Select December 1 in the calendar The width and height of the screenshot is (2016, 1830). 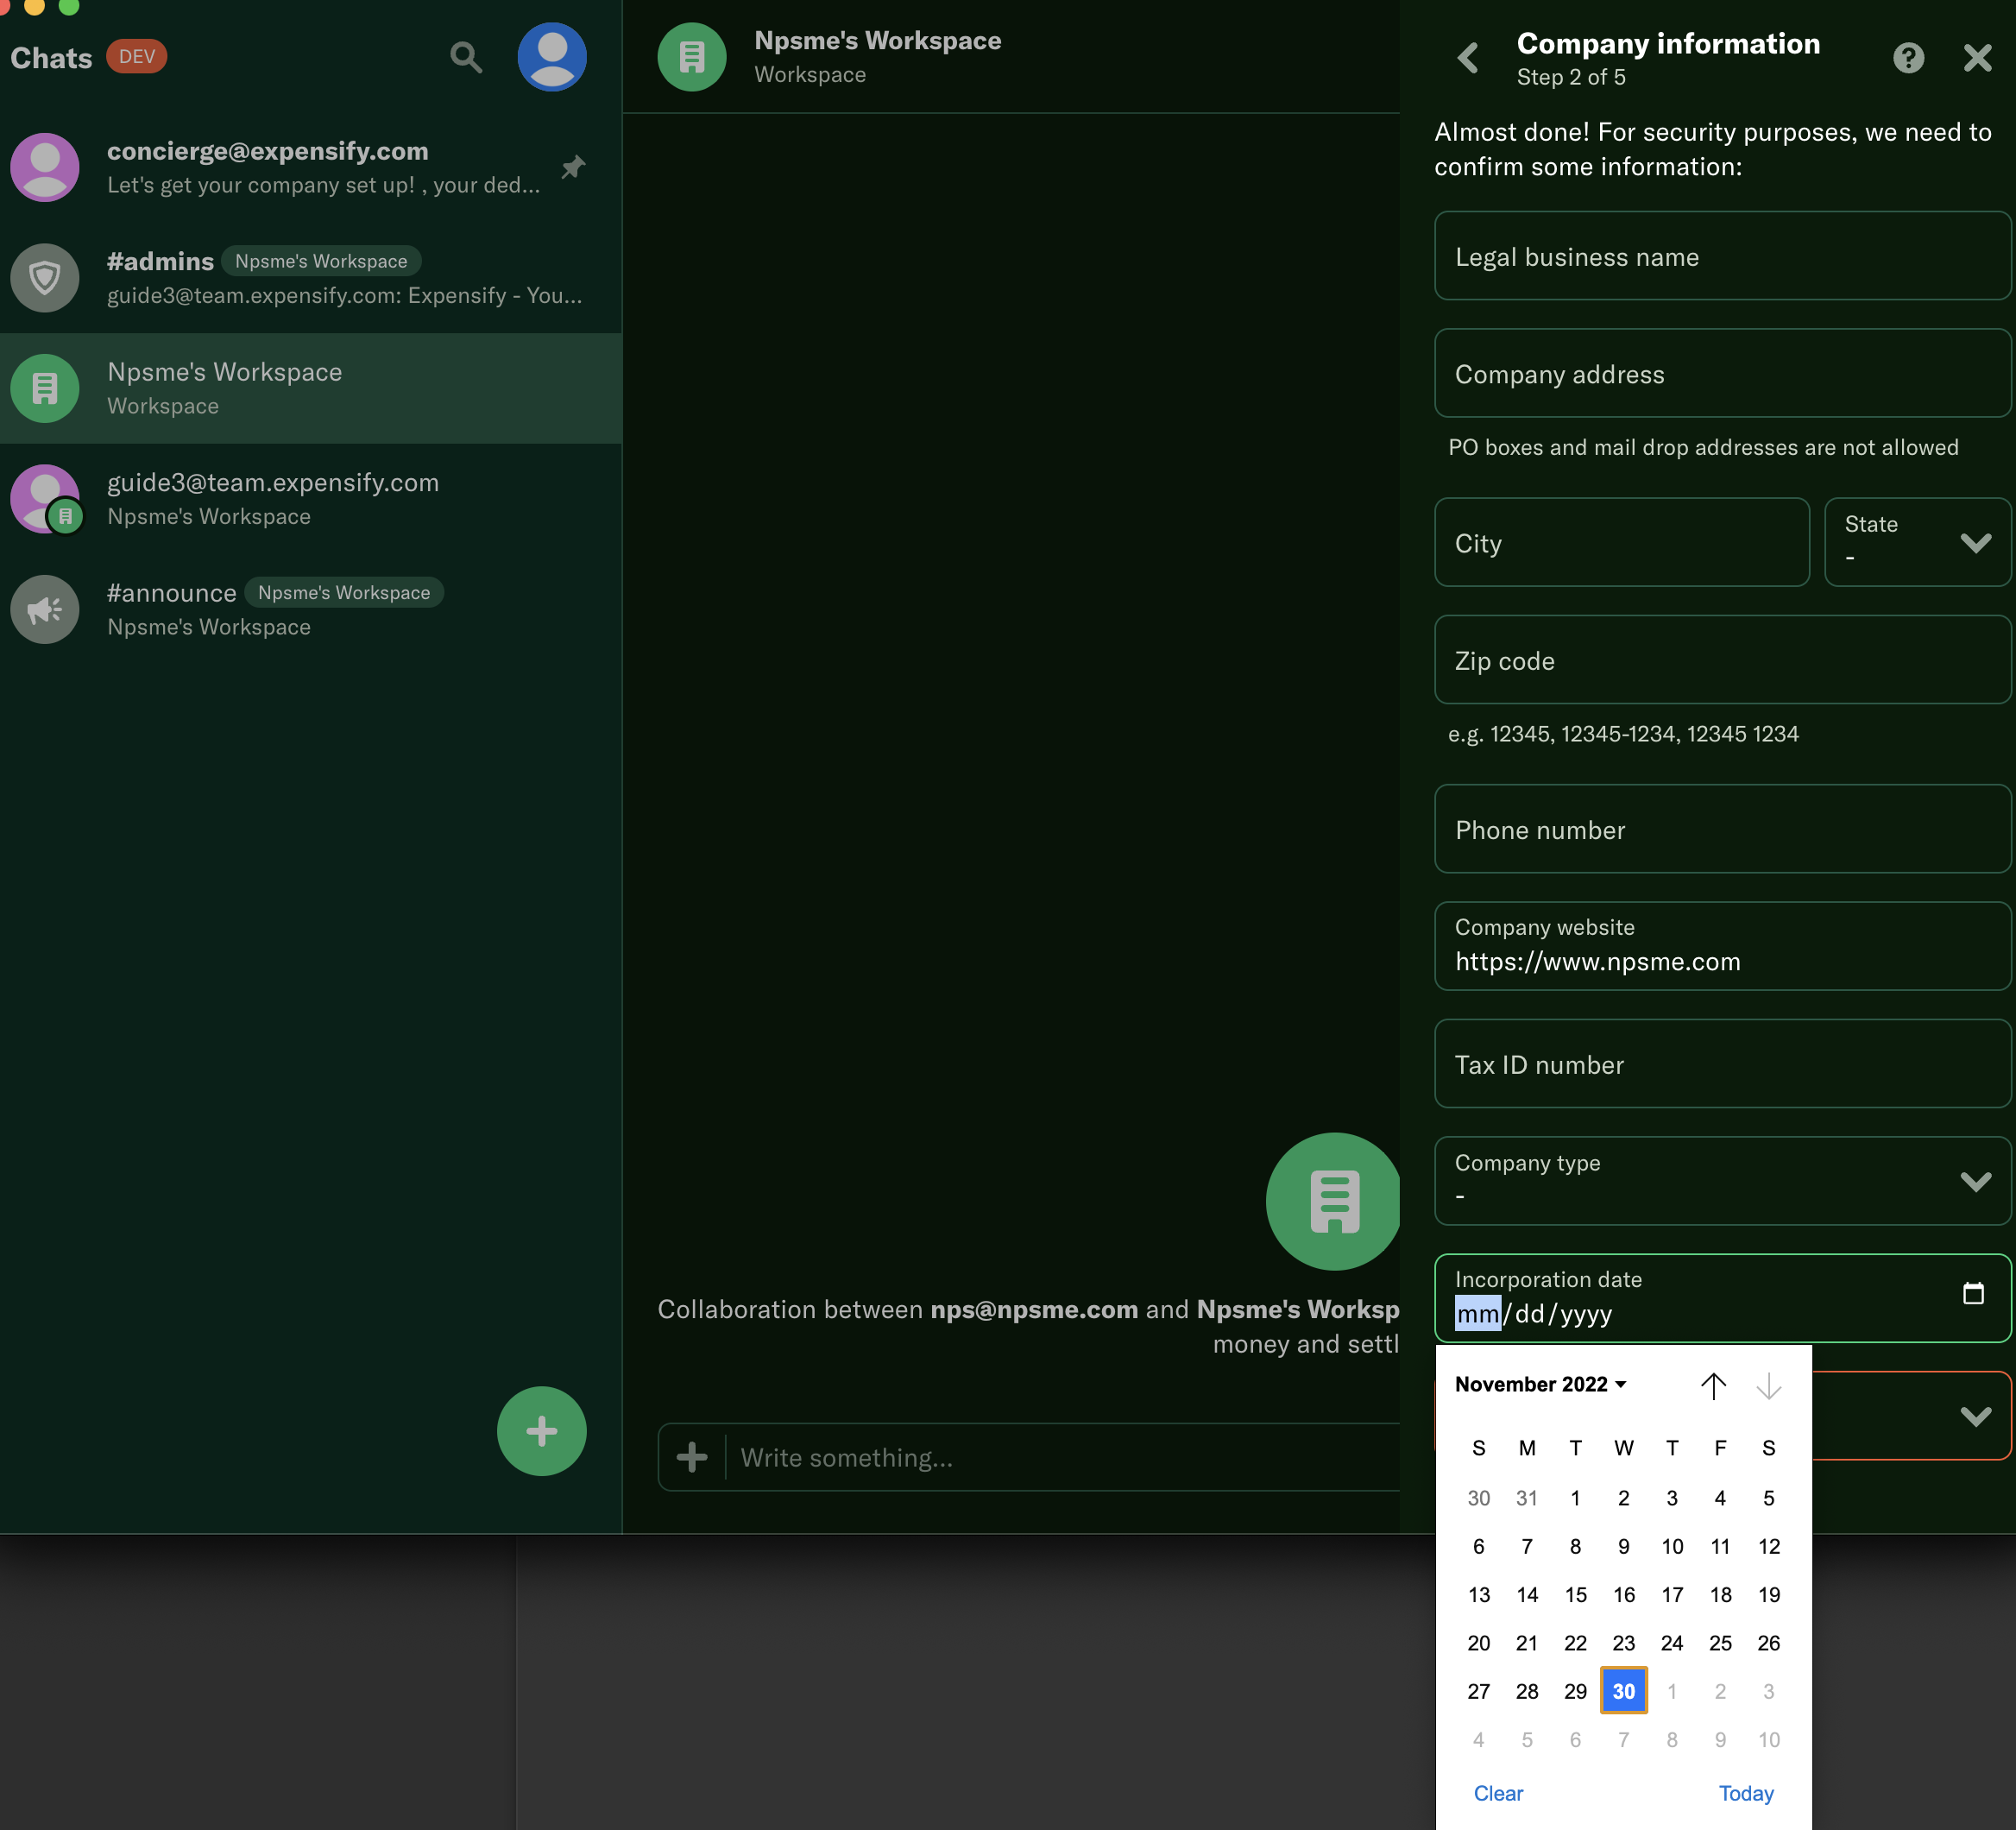(1672, 1691)
